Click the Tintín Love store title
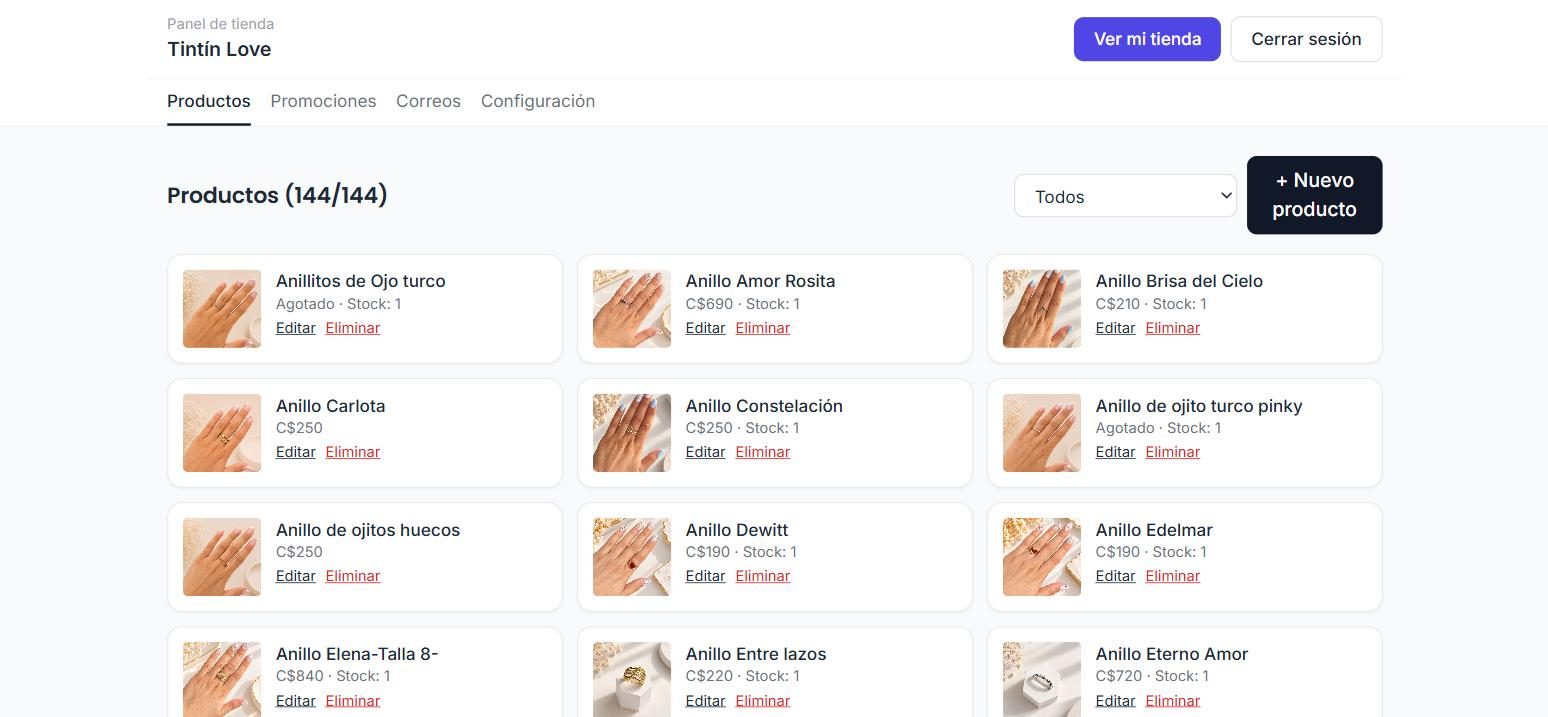 219,49
